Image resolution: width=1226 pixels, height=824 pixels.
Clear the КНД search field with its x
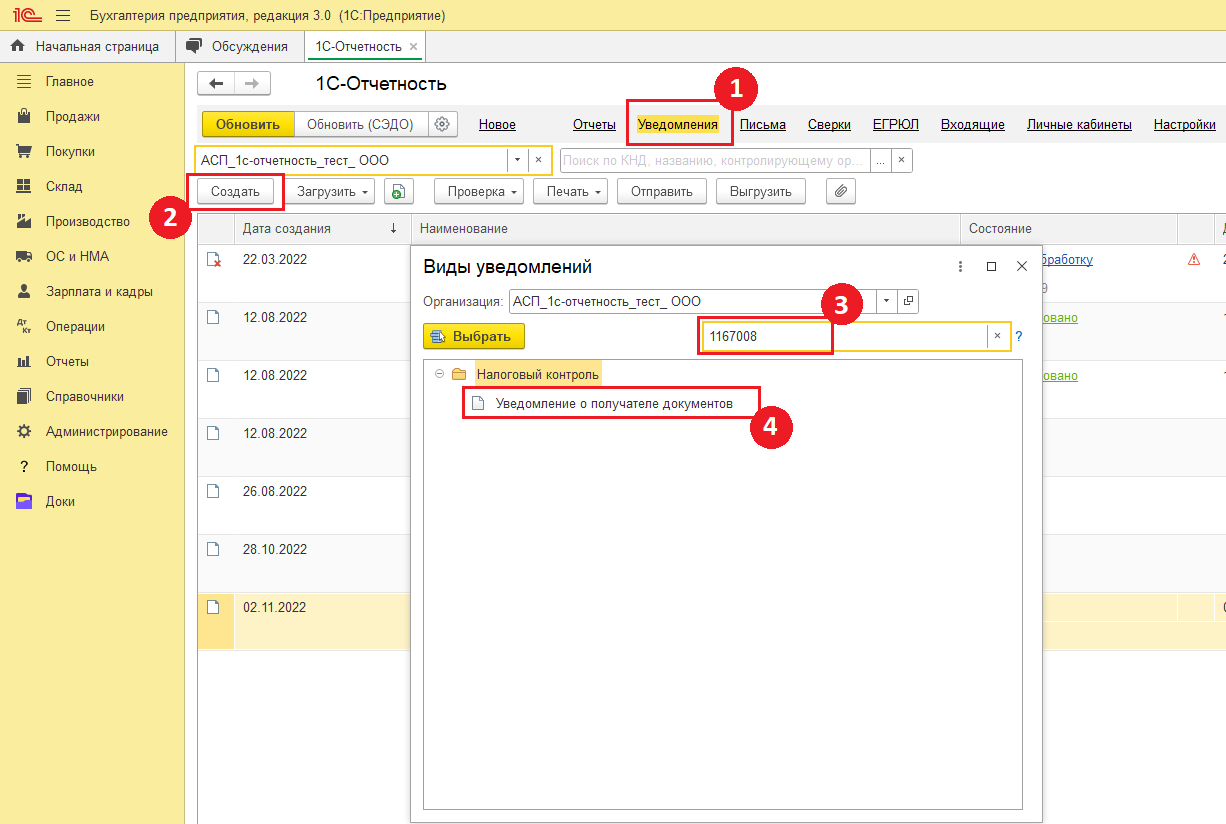(901, 160)
